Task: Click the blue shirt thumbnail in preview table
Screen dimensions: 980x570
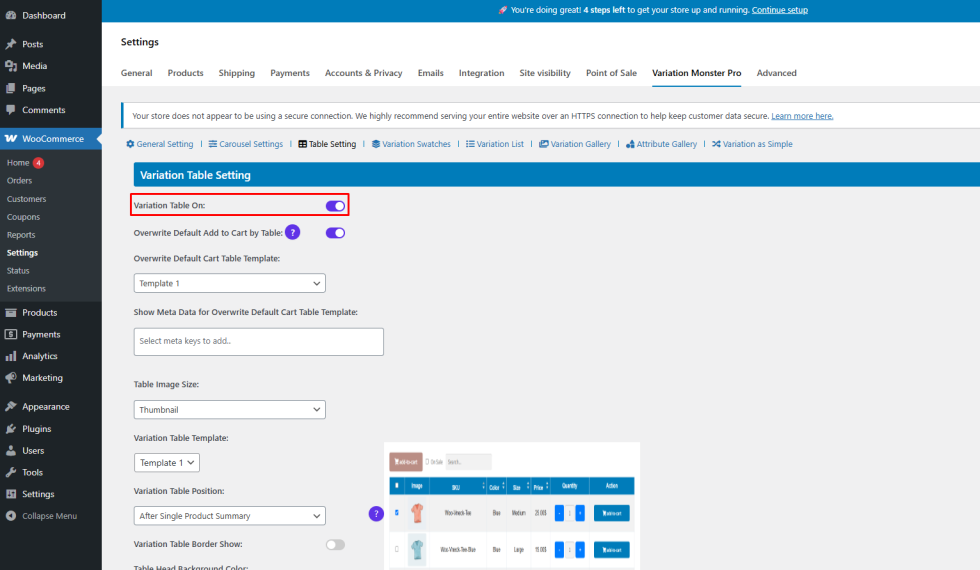Action: [417, 550]
